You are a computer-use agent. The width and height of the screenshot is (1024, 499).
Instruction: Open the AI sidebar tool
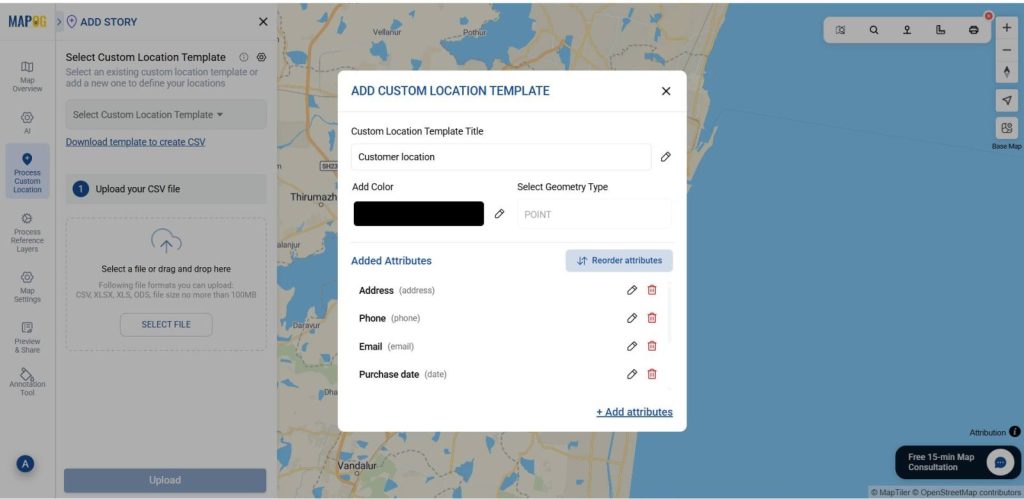click(27, 121)
